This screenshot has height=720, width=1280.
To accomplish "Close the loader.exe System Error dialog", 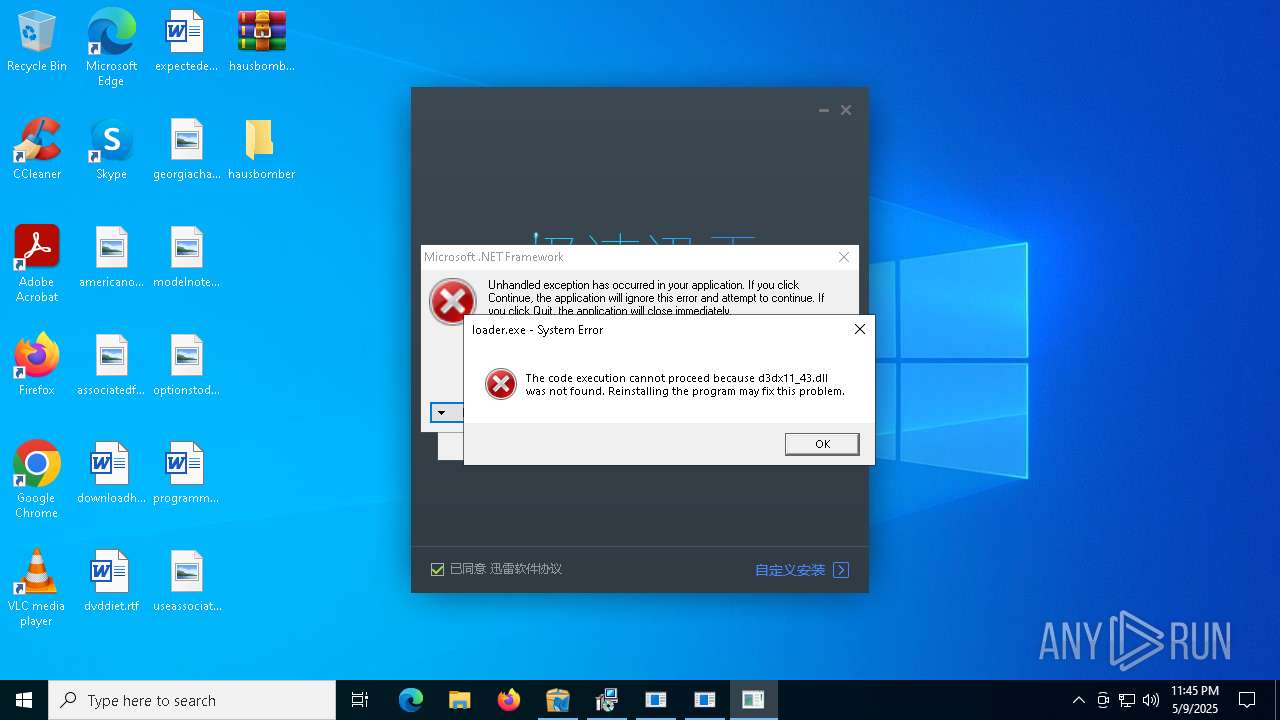I will pyautogui.click(x=859, y=329).
